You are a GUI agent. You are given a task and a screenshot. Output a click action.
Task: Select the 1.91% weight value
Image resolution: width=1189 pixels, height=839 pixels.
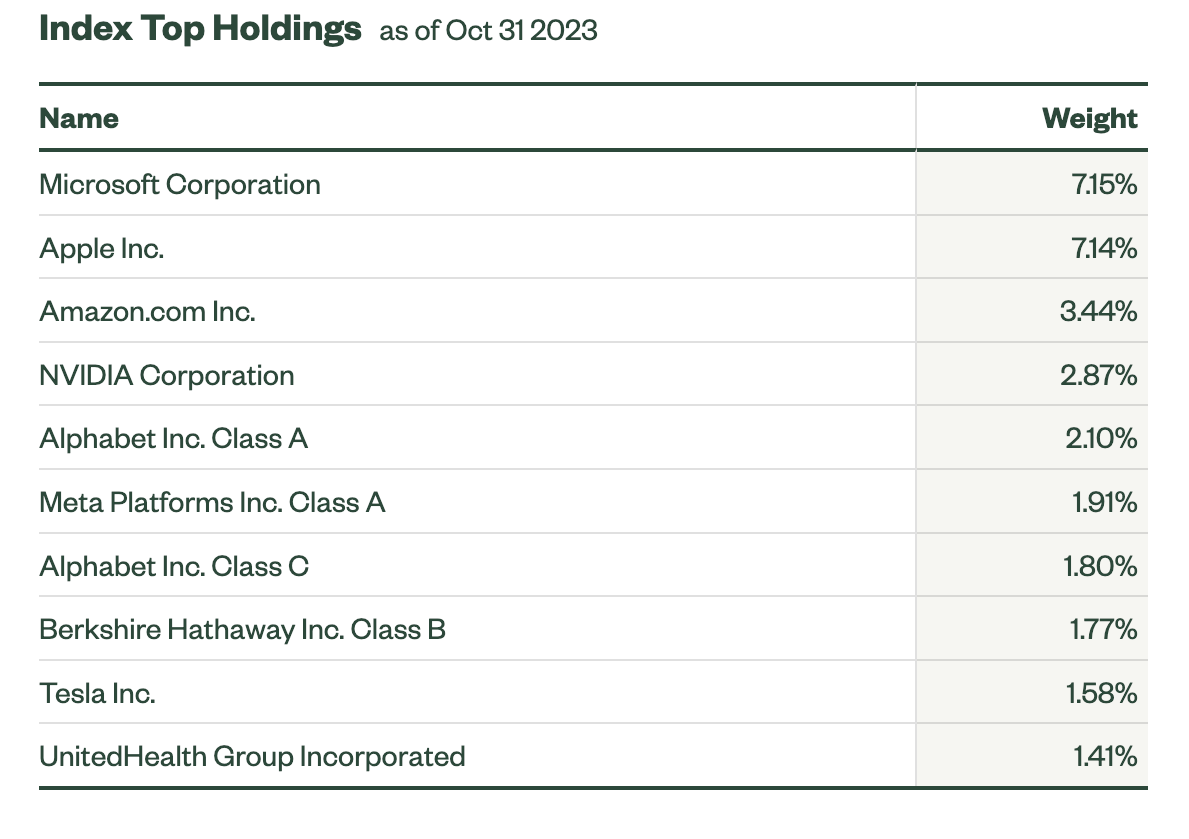1105,502
